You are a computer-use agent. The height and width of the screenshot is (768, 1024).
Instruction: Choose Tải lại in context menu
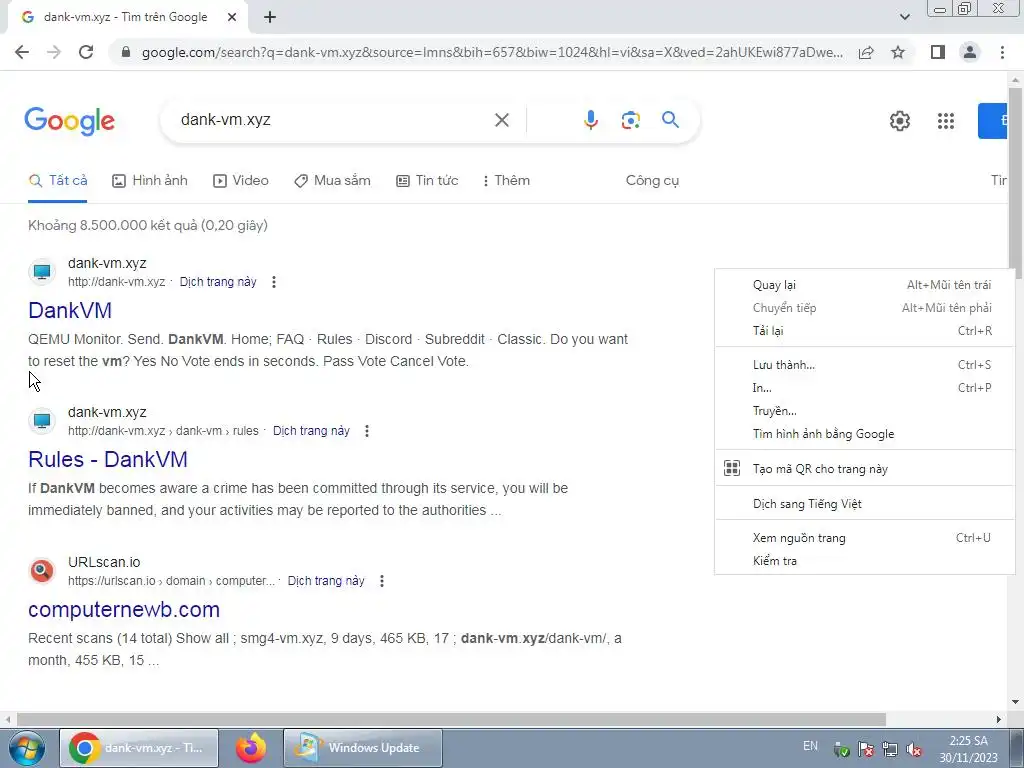tap(865, 330)
